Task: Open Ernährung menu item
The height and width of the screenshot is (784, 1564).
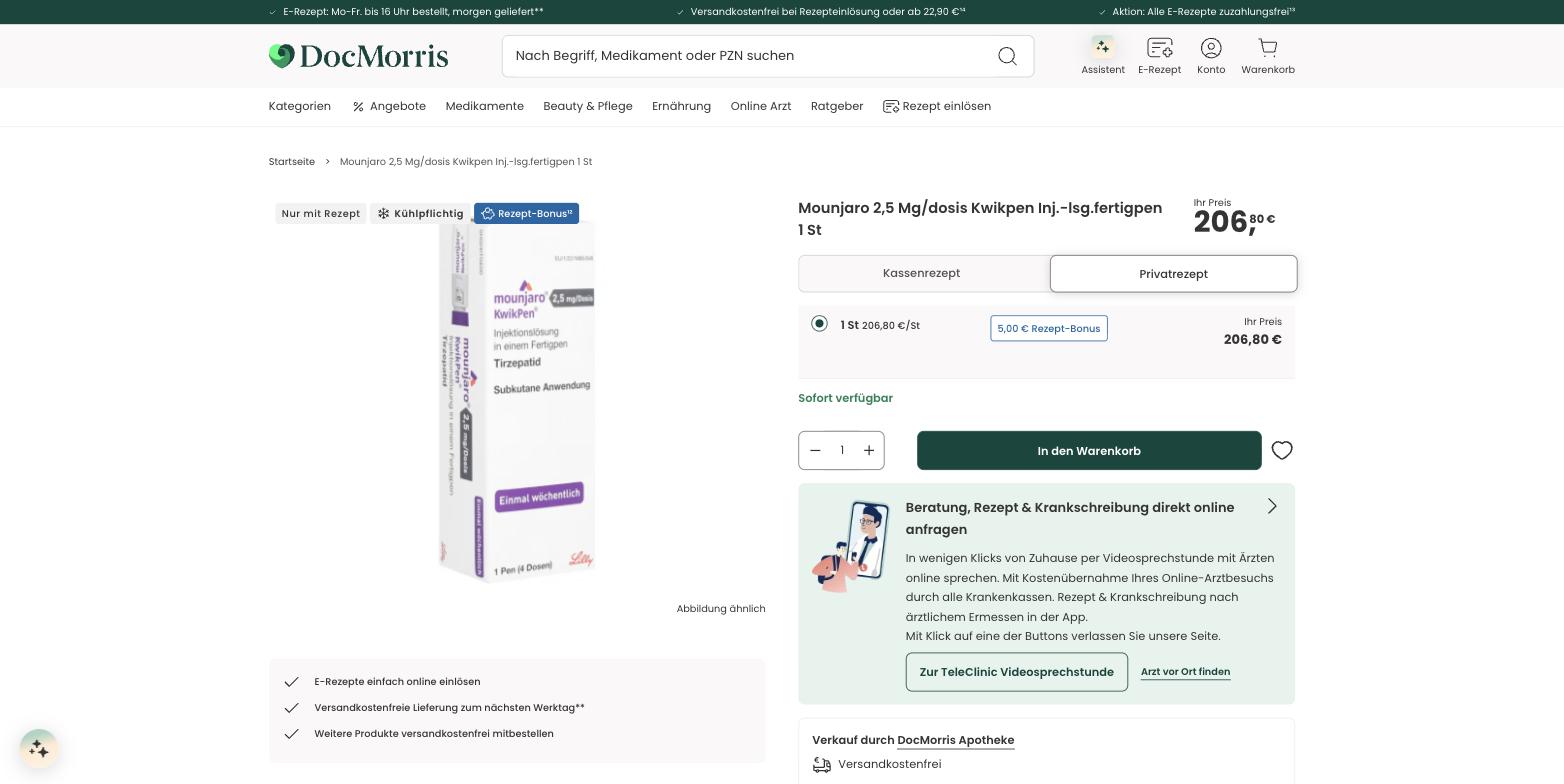Action: point(681,106)
